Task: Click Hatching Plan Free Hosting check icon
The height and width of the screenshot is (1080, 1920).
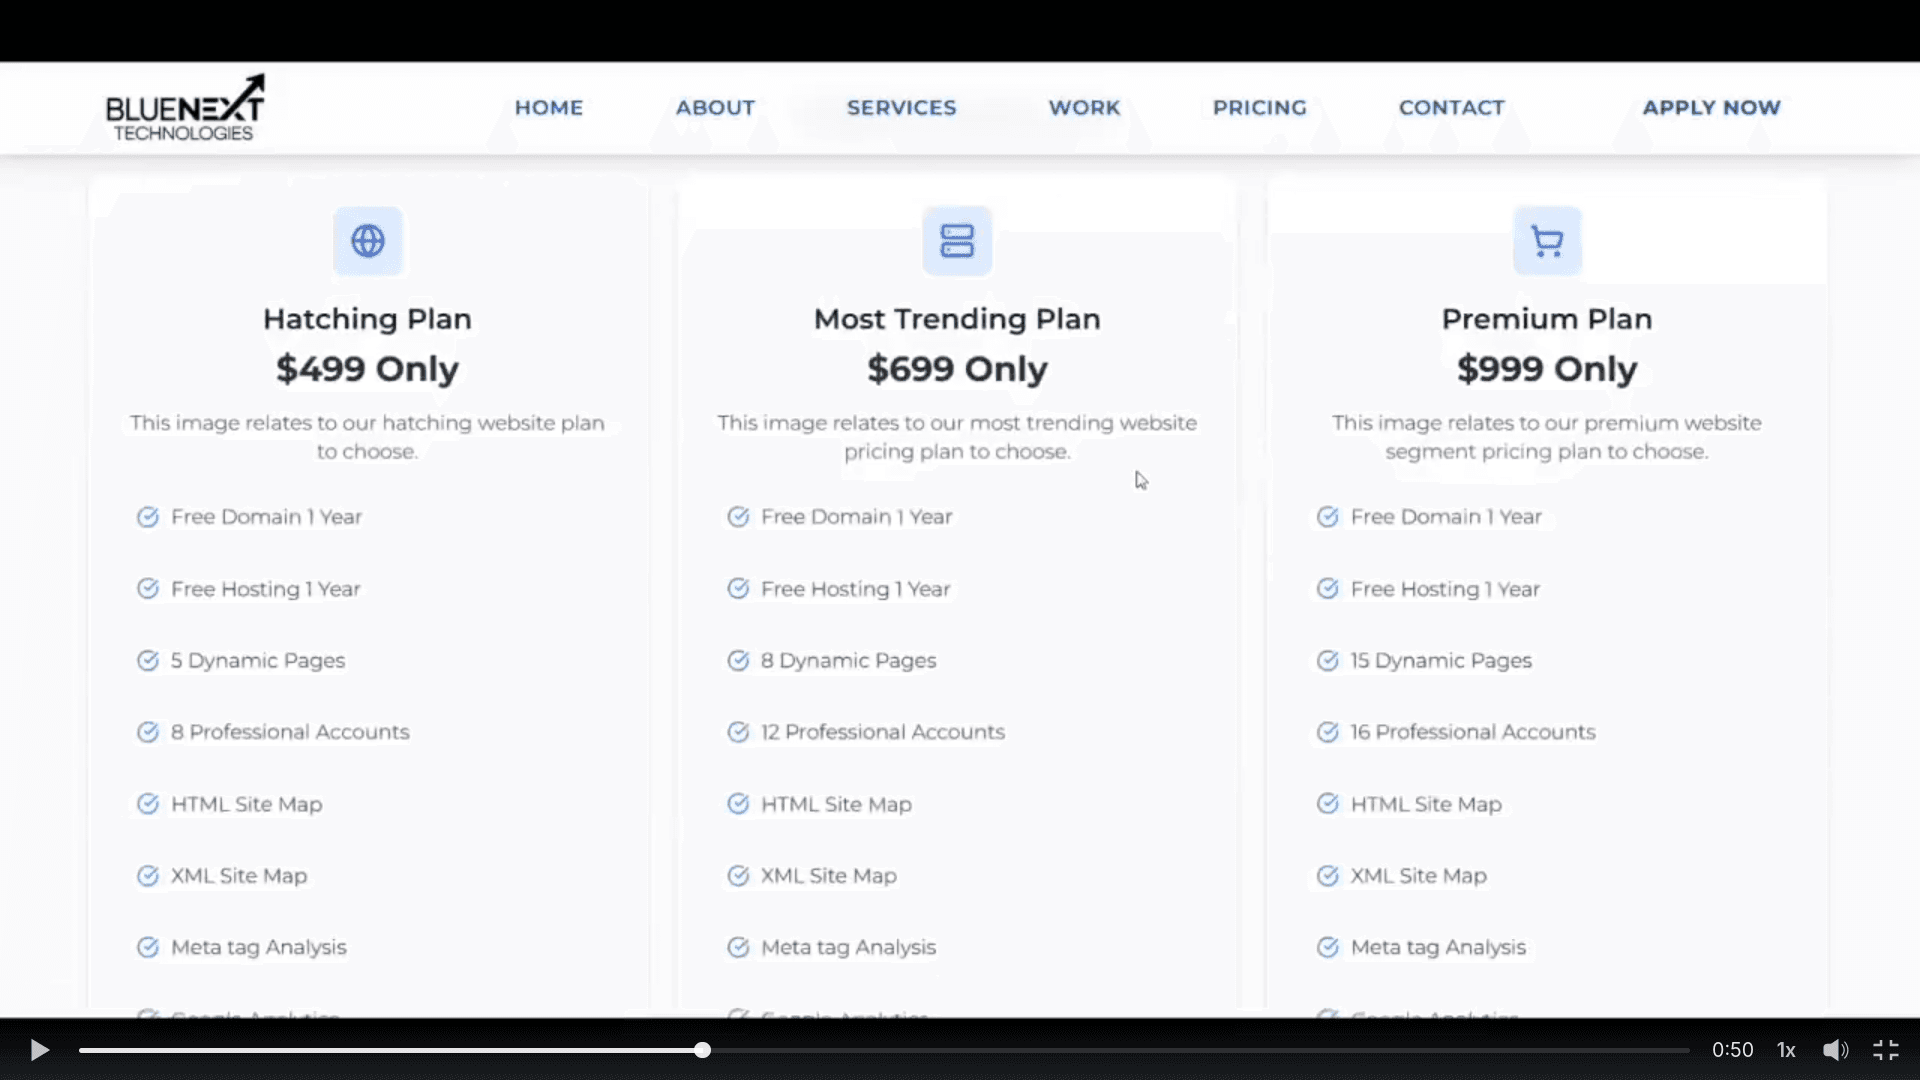Action: (x=148, y=589)
